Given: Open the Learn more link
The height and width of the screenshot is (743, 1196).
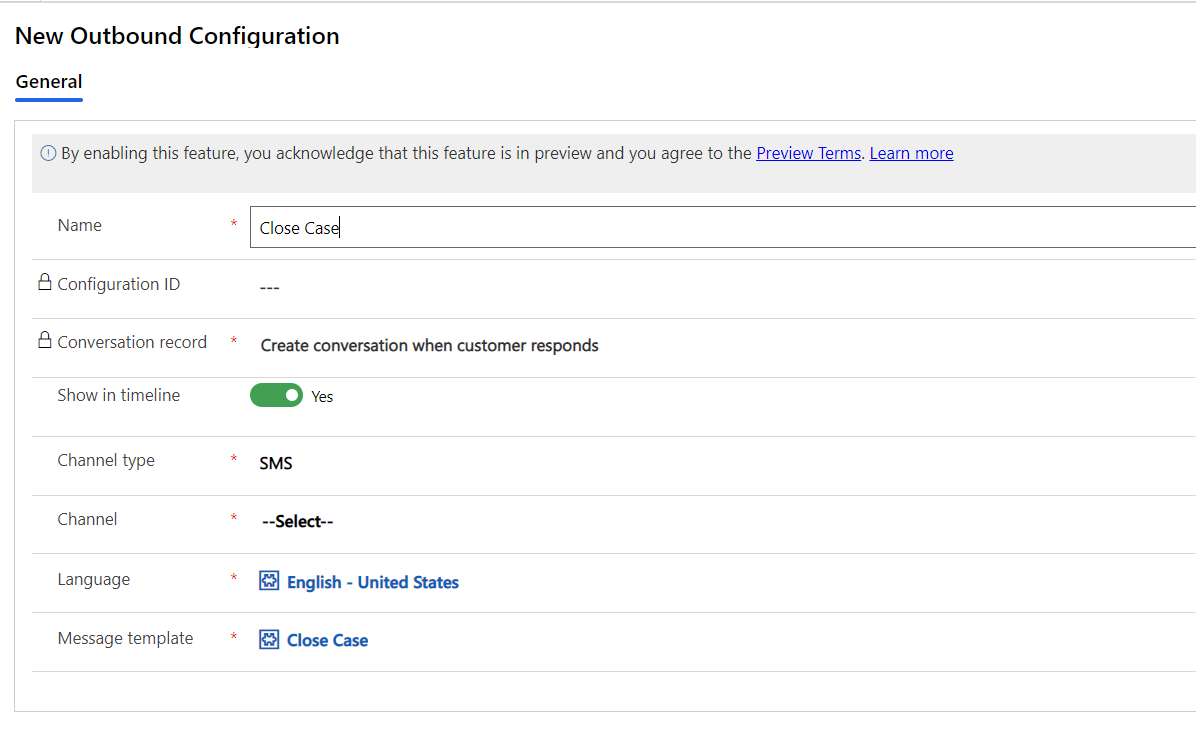Looking at the screenshot, I should (x=911, y=152).
